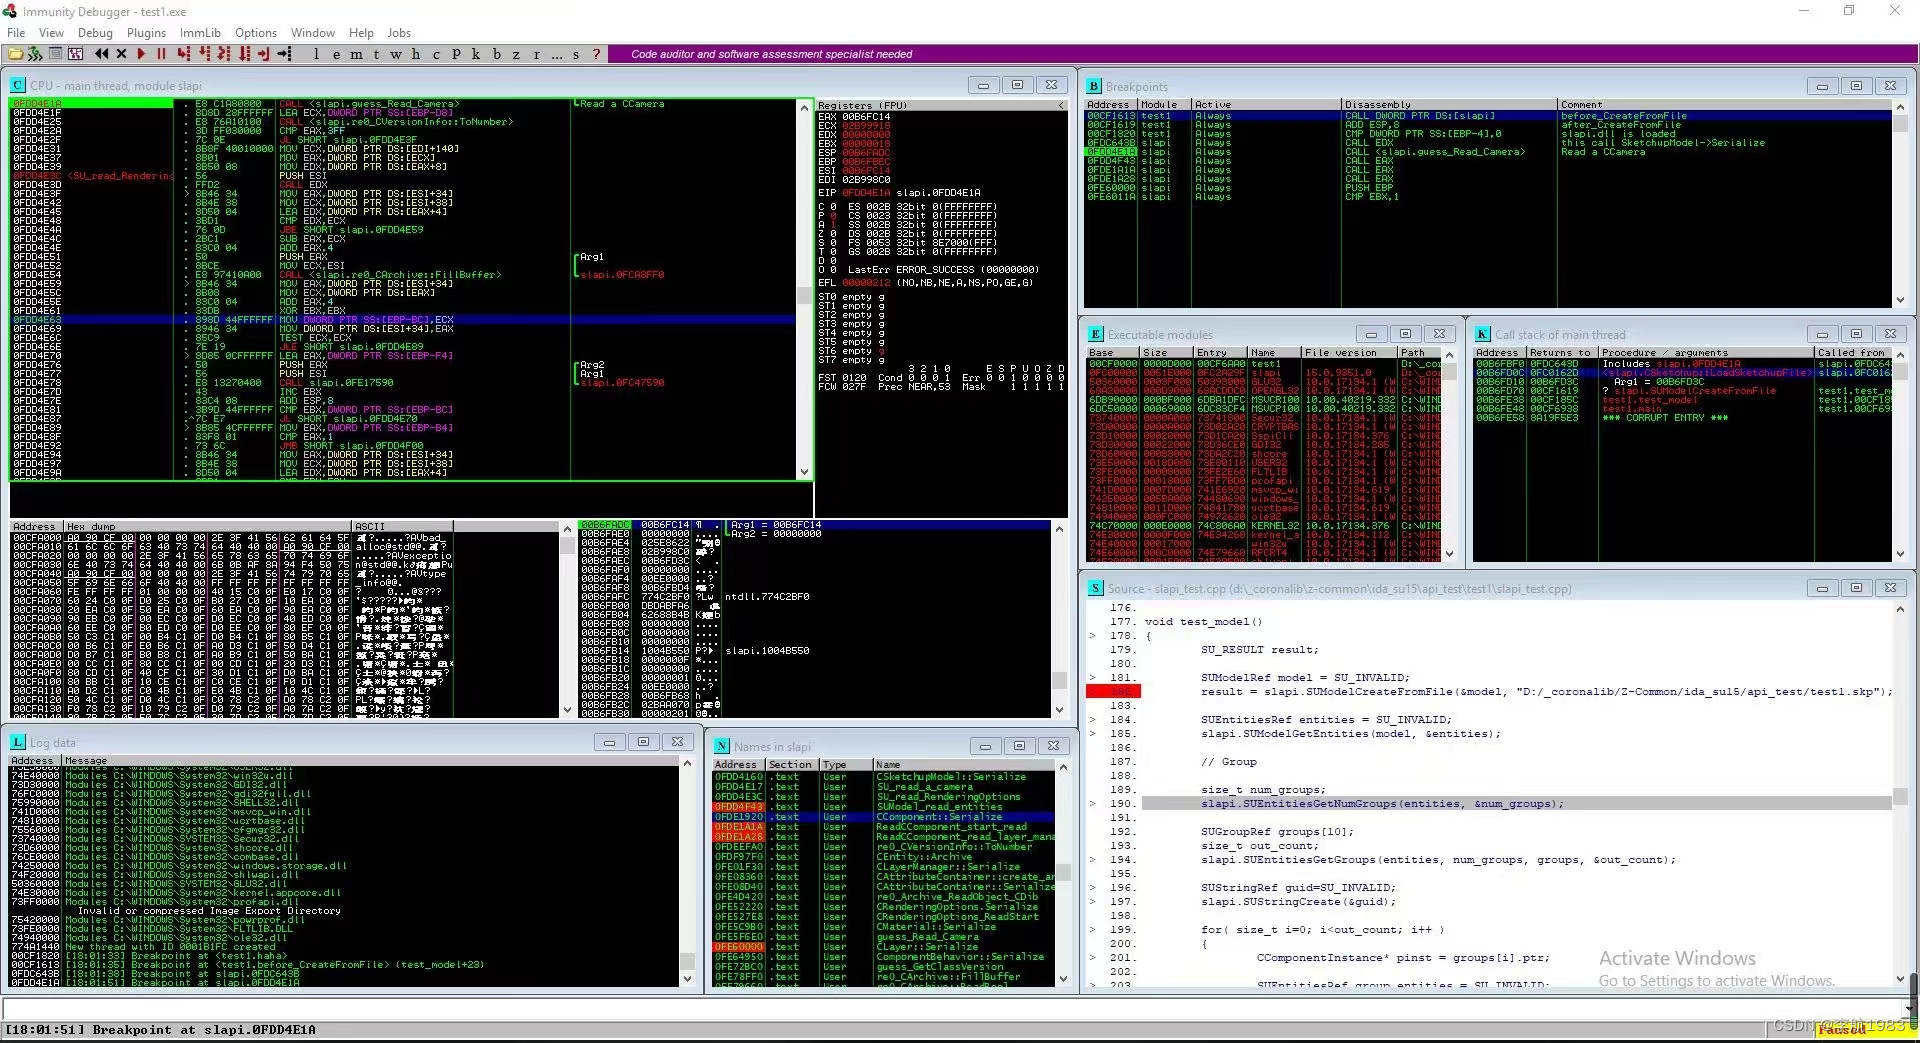Image resolution: width=1920 pixels, height=1043 pixels.
Task: Click the 'C' icon of CPU window title
Action: pyautogui.click(x=18, y=86)
